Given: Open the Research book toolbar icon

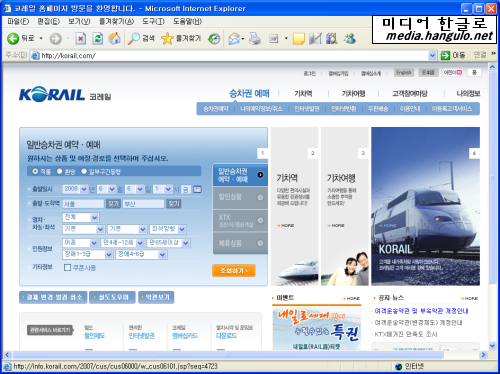Looking at the screenshot, I should (x=332, y=39).
